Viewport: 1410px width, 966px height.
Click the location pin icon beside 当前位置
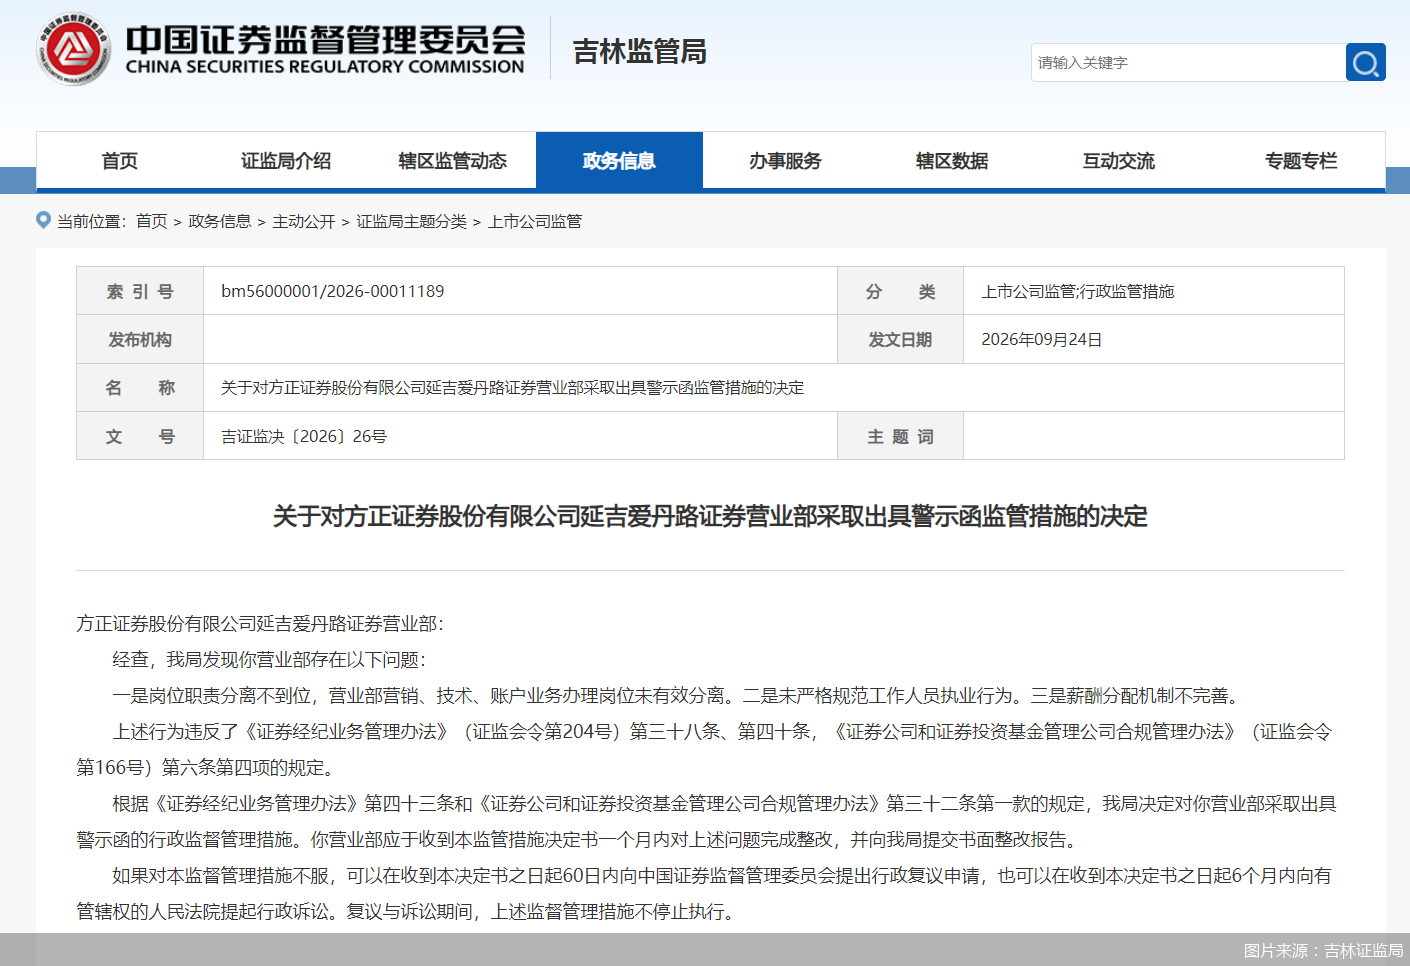point(43,220)
